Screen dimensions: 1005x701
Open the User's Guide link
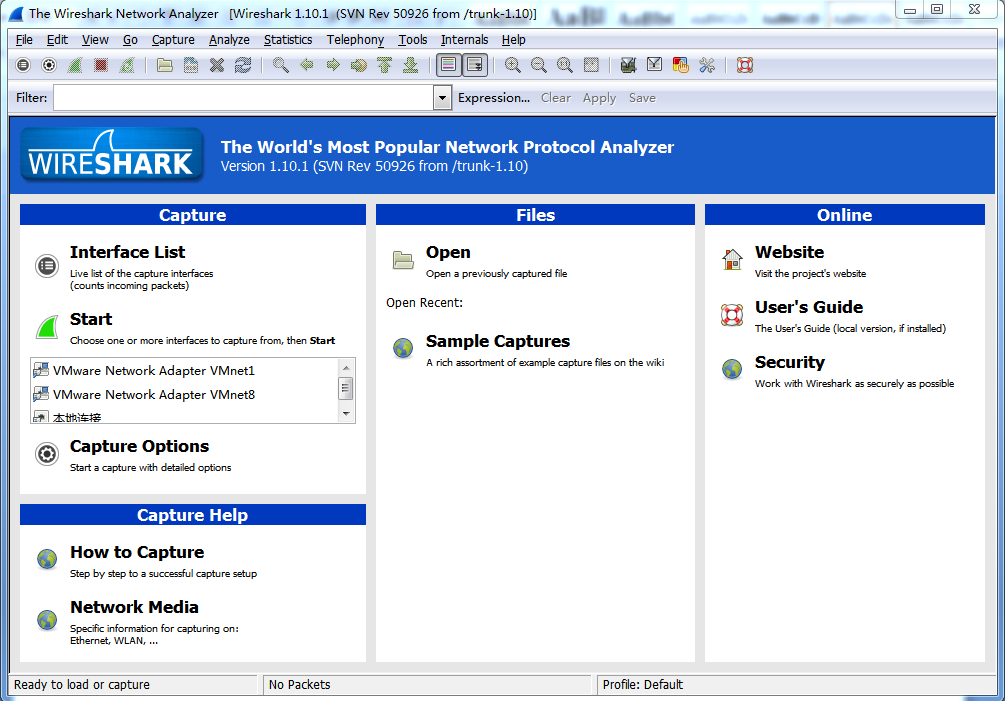click(x=809, y=308)
